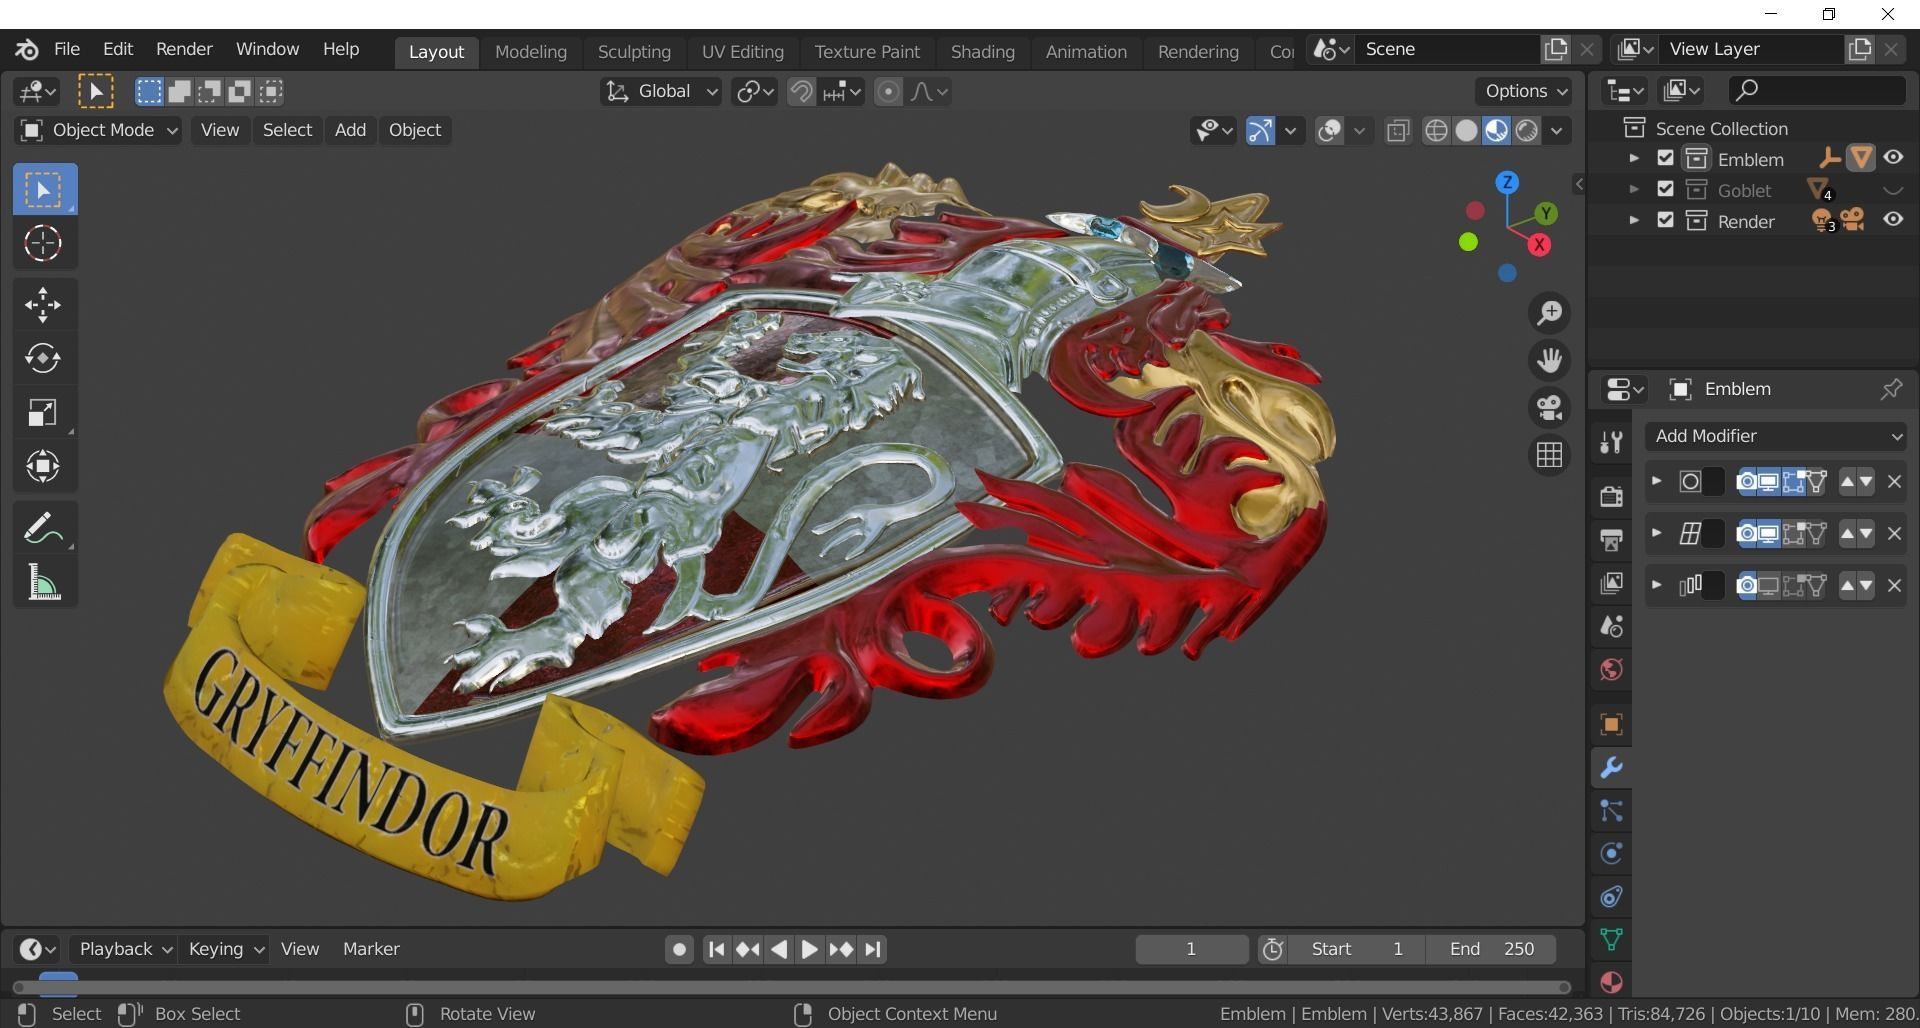Hide the Emblem collection with eye icon

(x=1893, y=158)
